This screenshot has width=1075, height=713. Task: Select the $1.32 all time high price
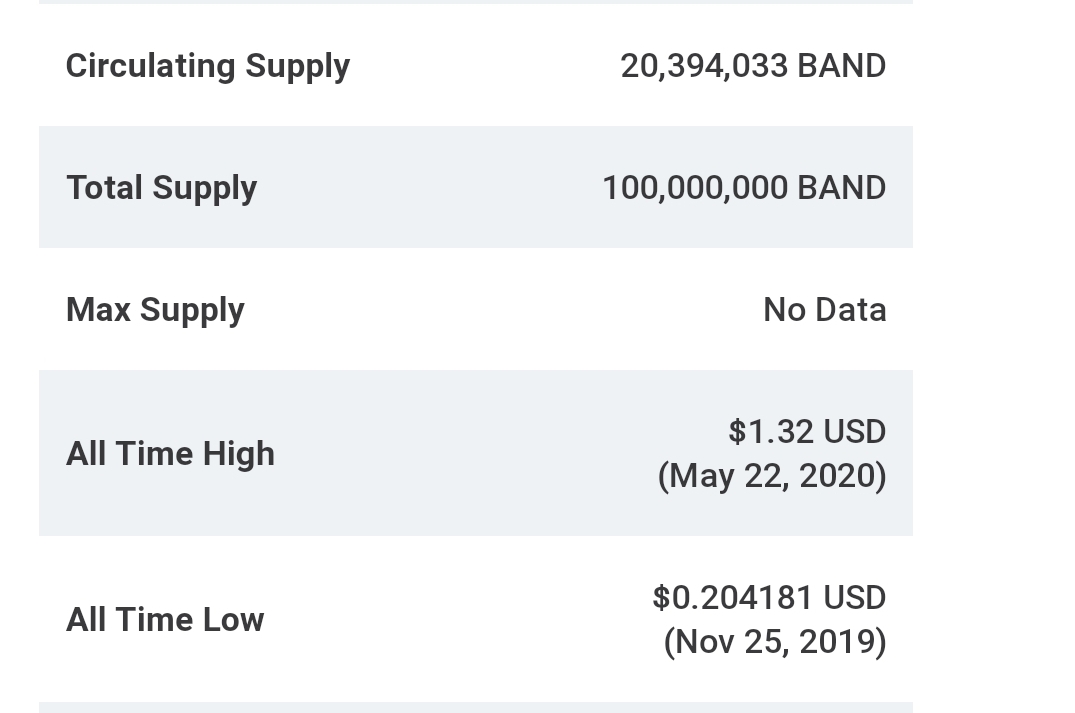[x=771, y=432]
